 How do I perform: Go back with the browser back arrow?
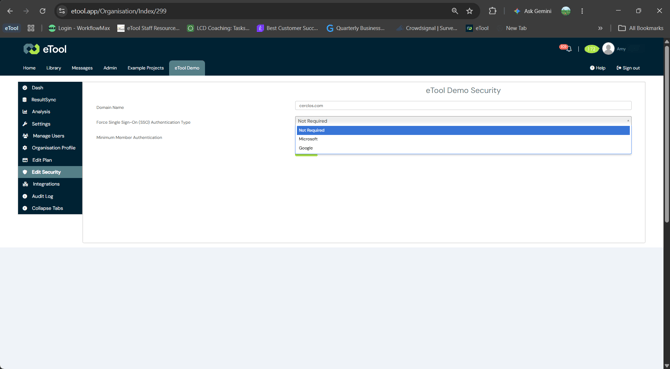10,11
